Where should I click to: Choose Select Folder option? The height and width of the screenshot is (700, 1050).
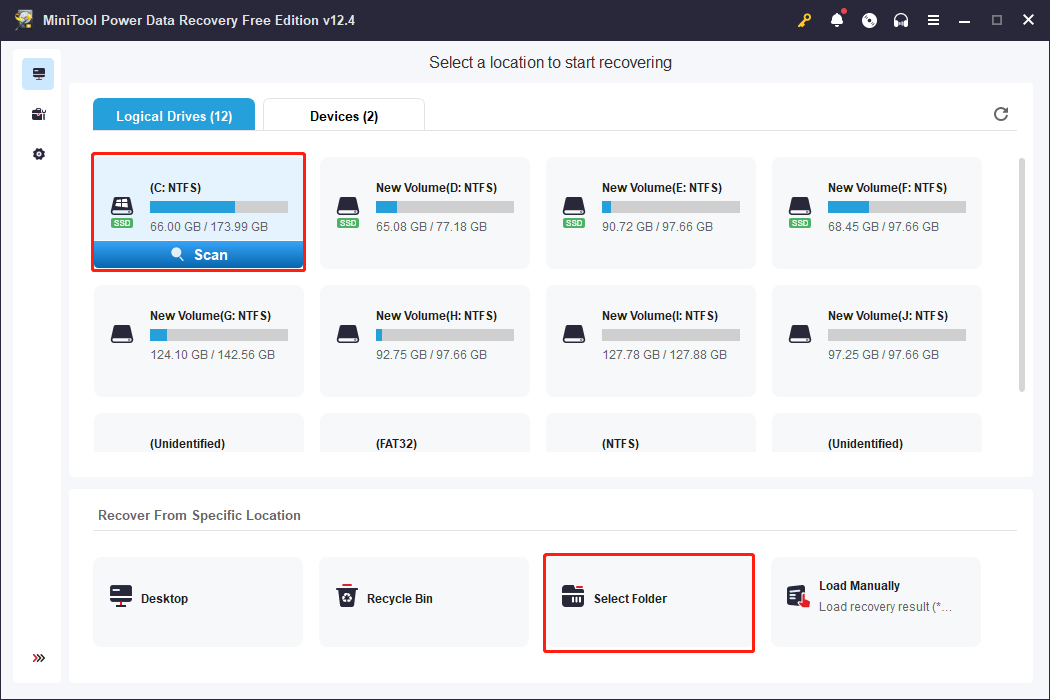(650, 602)
